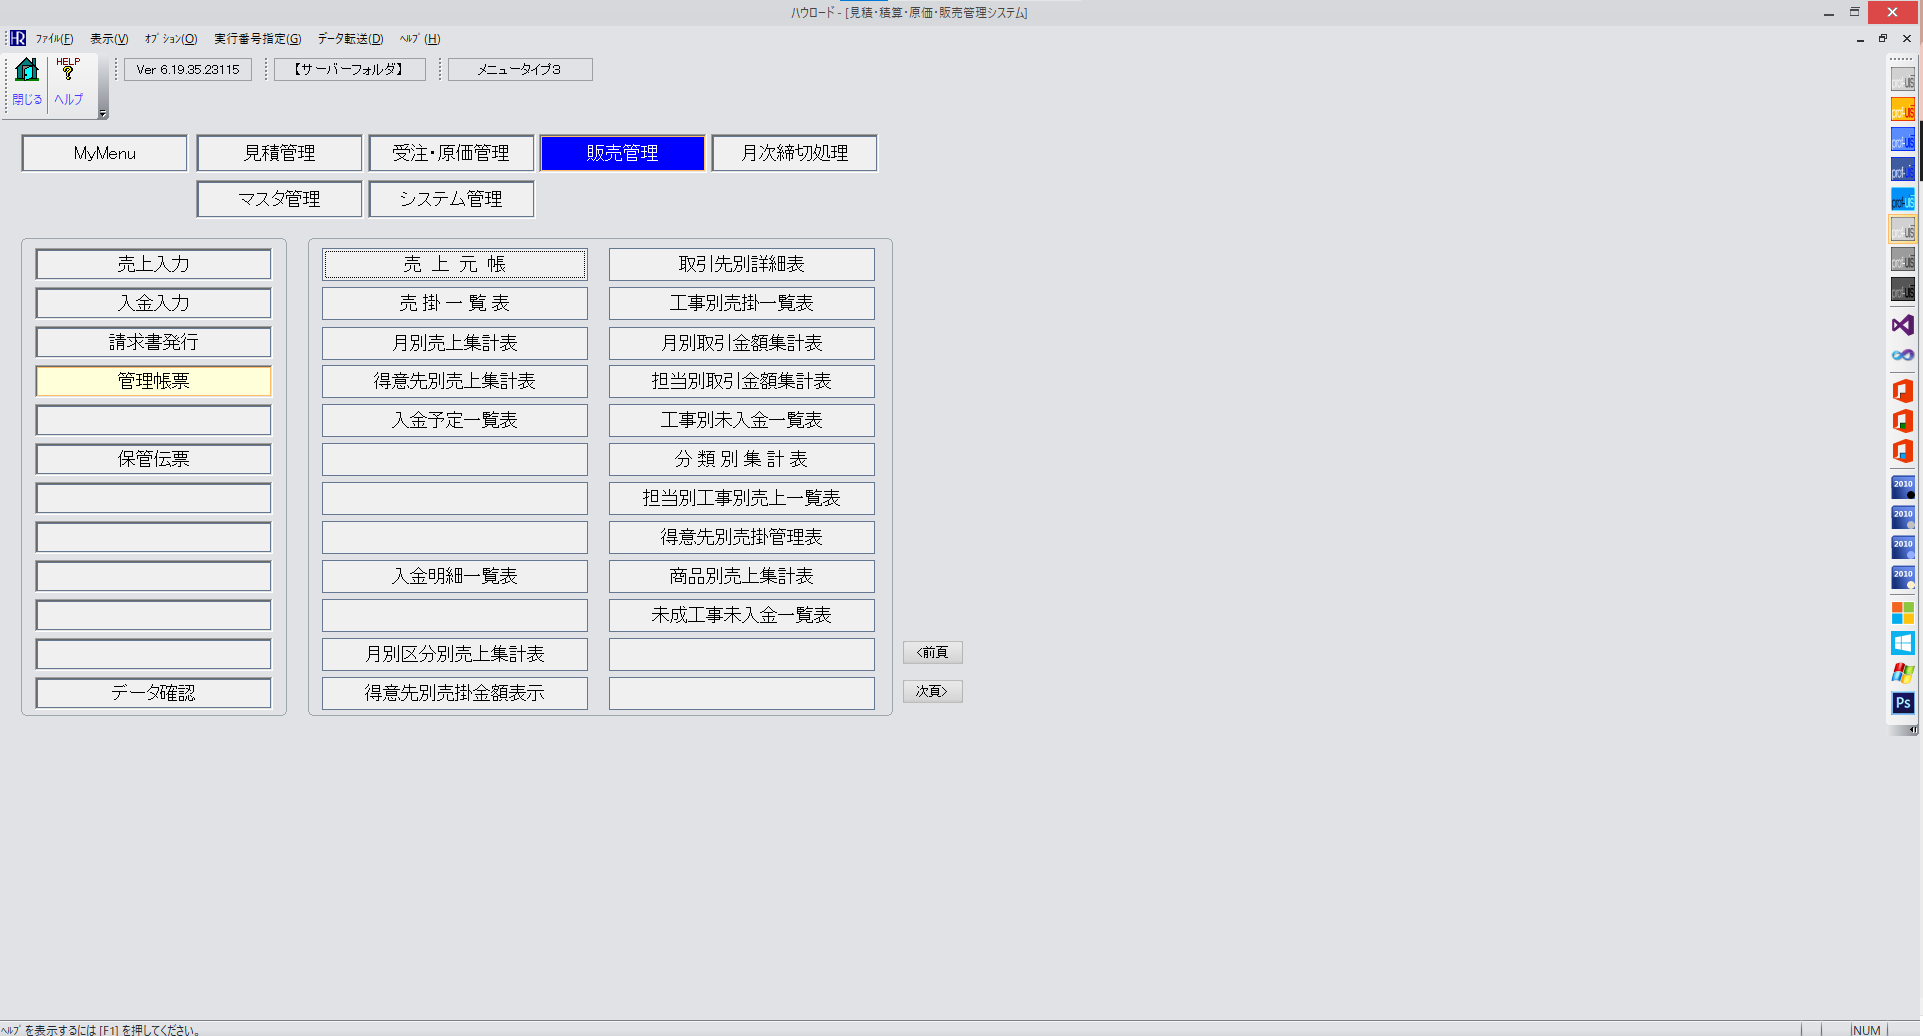Click the first Office icon in dock

pos(1902,391)
